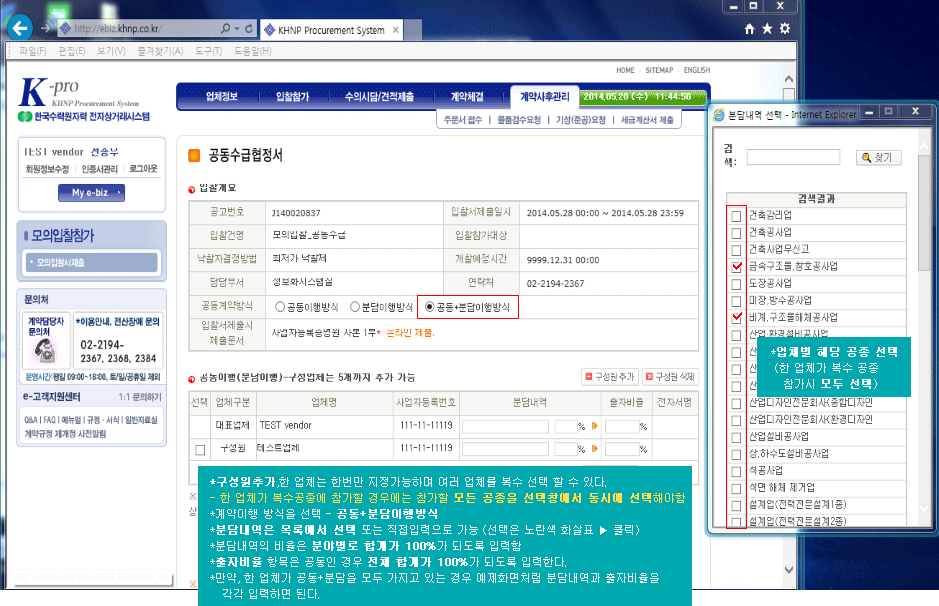Switch to the 계약체결 tab
Viewport: 939px width, 606px height.
click(x=467, y=96)
